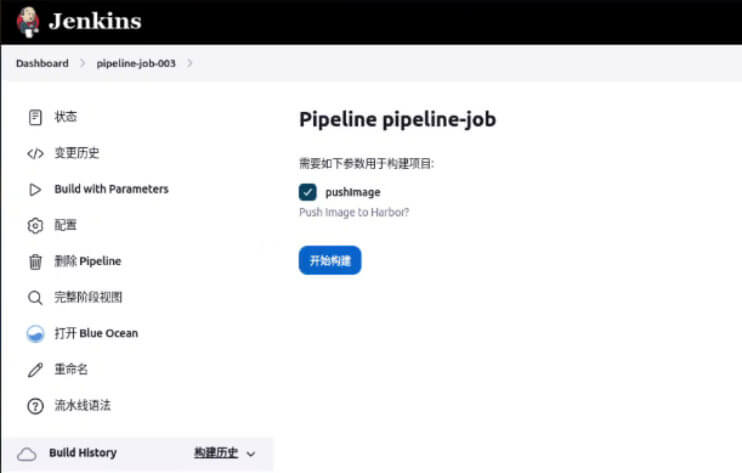Open the 流水线语法 sidebar item
742x473 pixels.
(x=82, y=405)
